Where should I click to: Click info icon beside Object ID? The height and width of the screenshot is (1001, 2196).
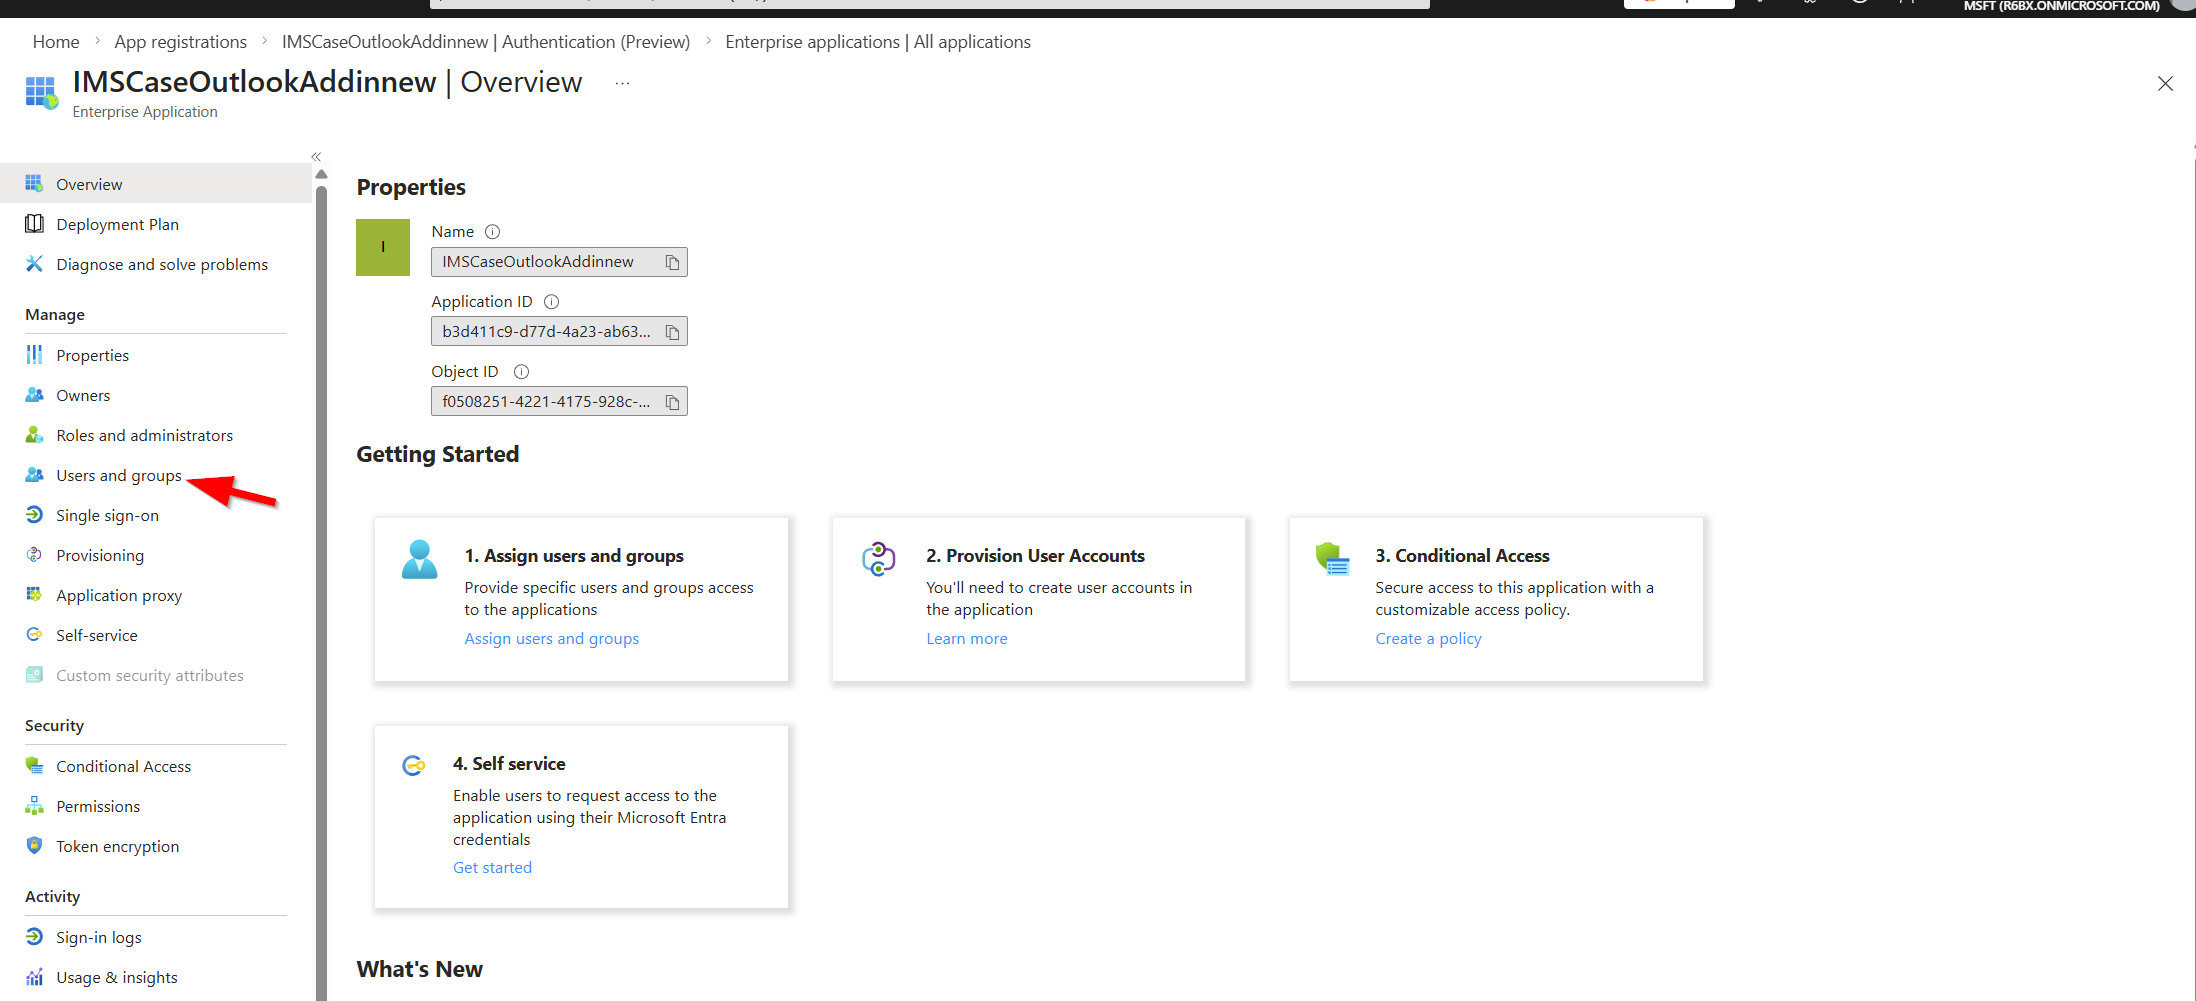tap(521, 372)
